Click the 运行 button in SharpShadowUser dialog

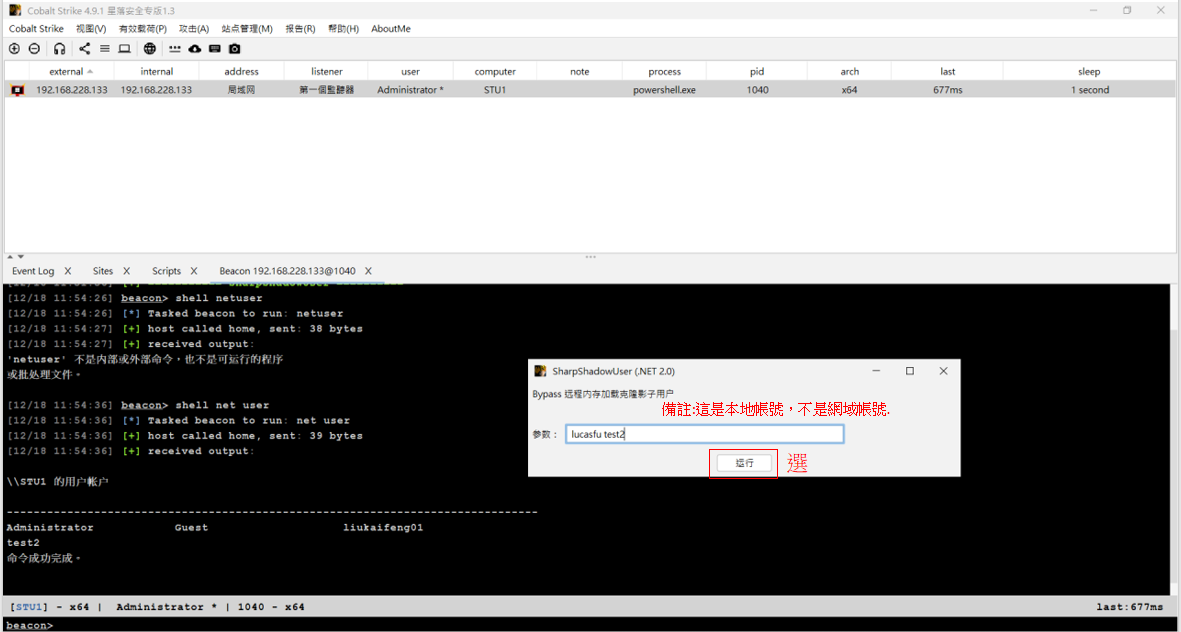744,463
